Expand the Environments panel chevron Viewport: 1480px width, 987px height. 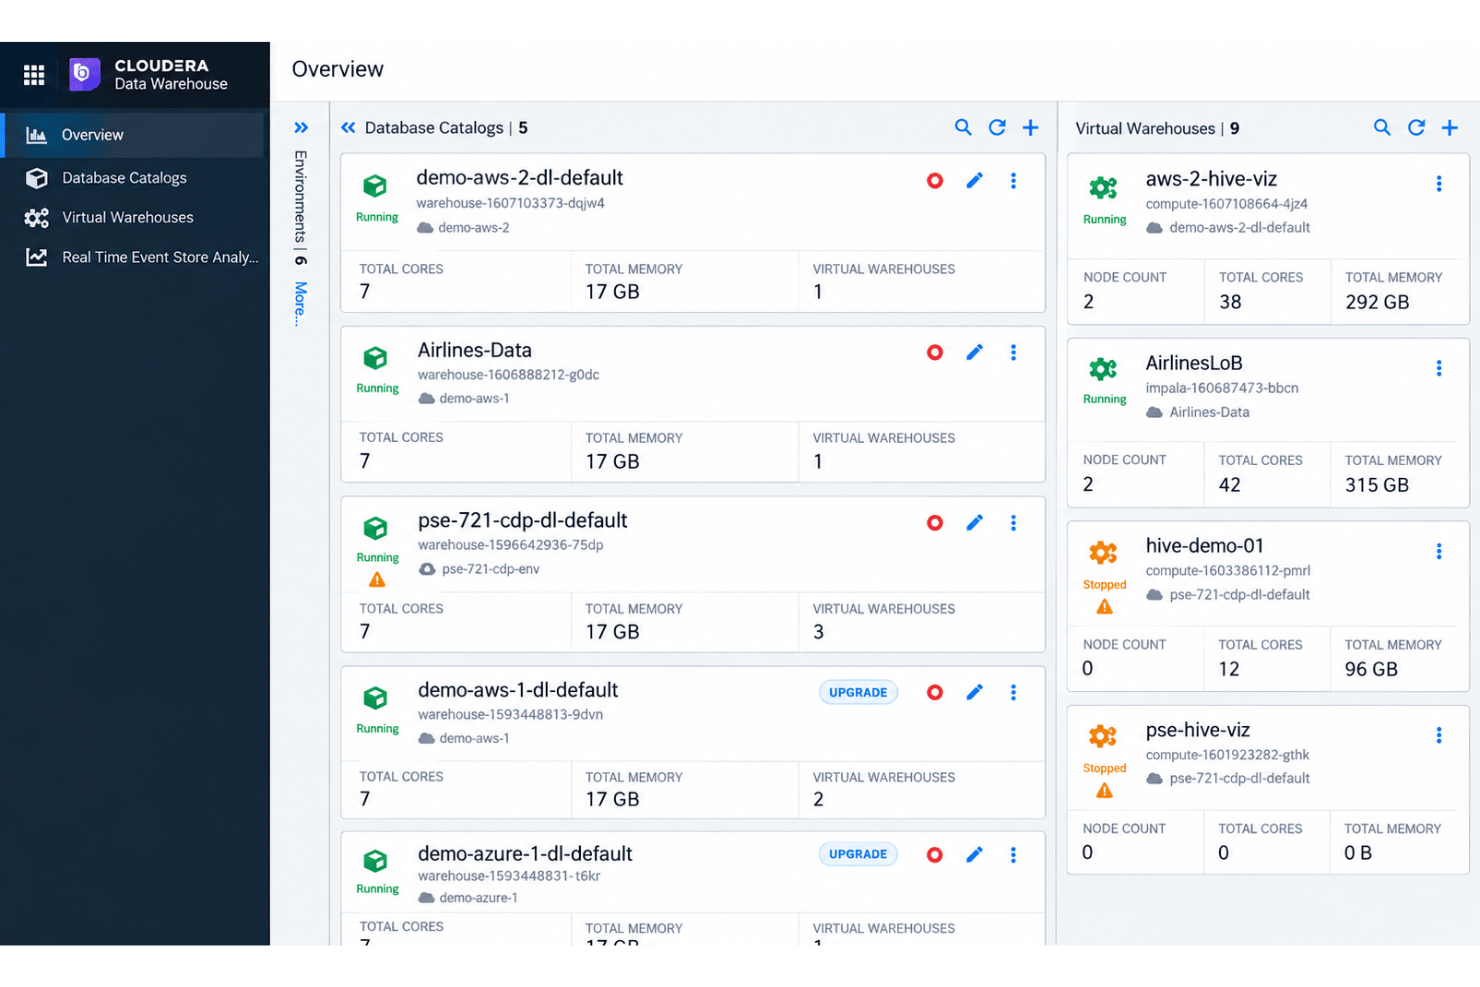pos(301,128)
